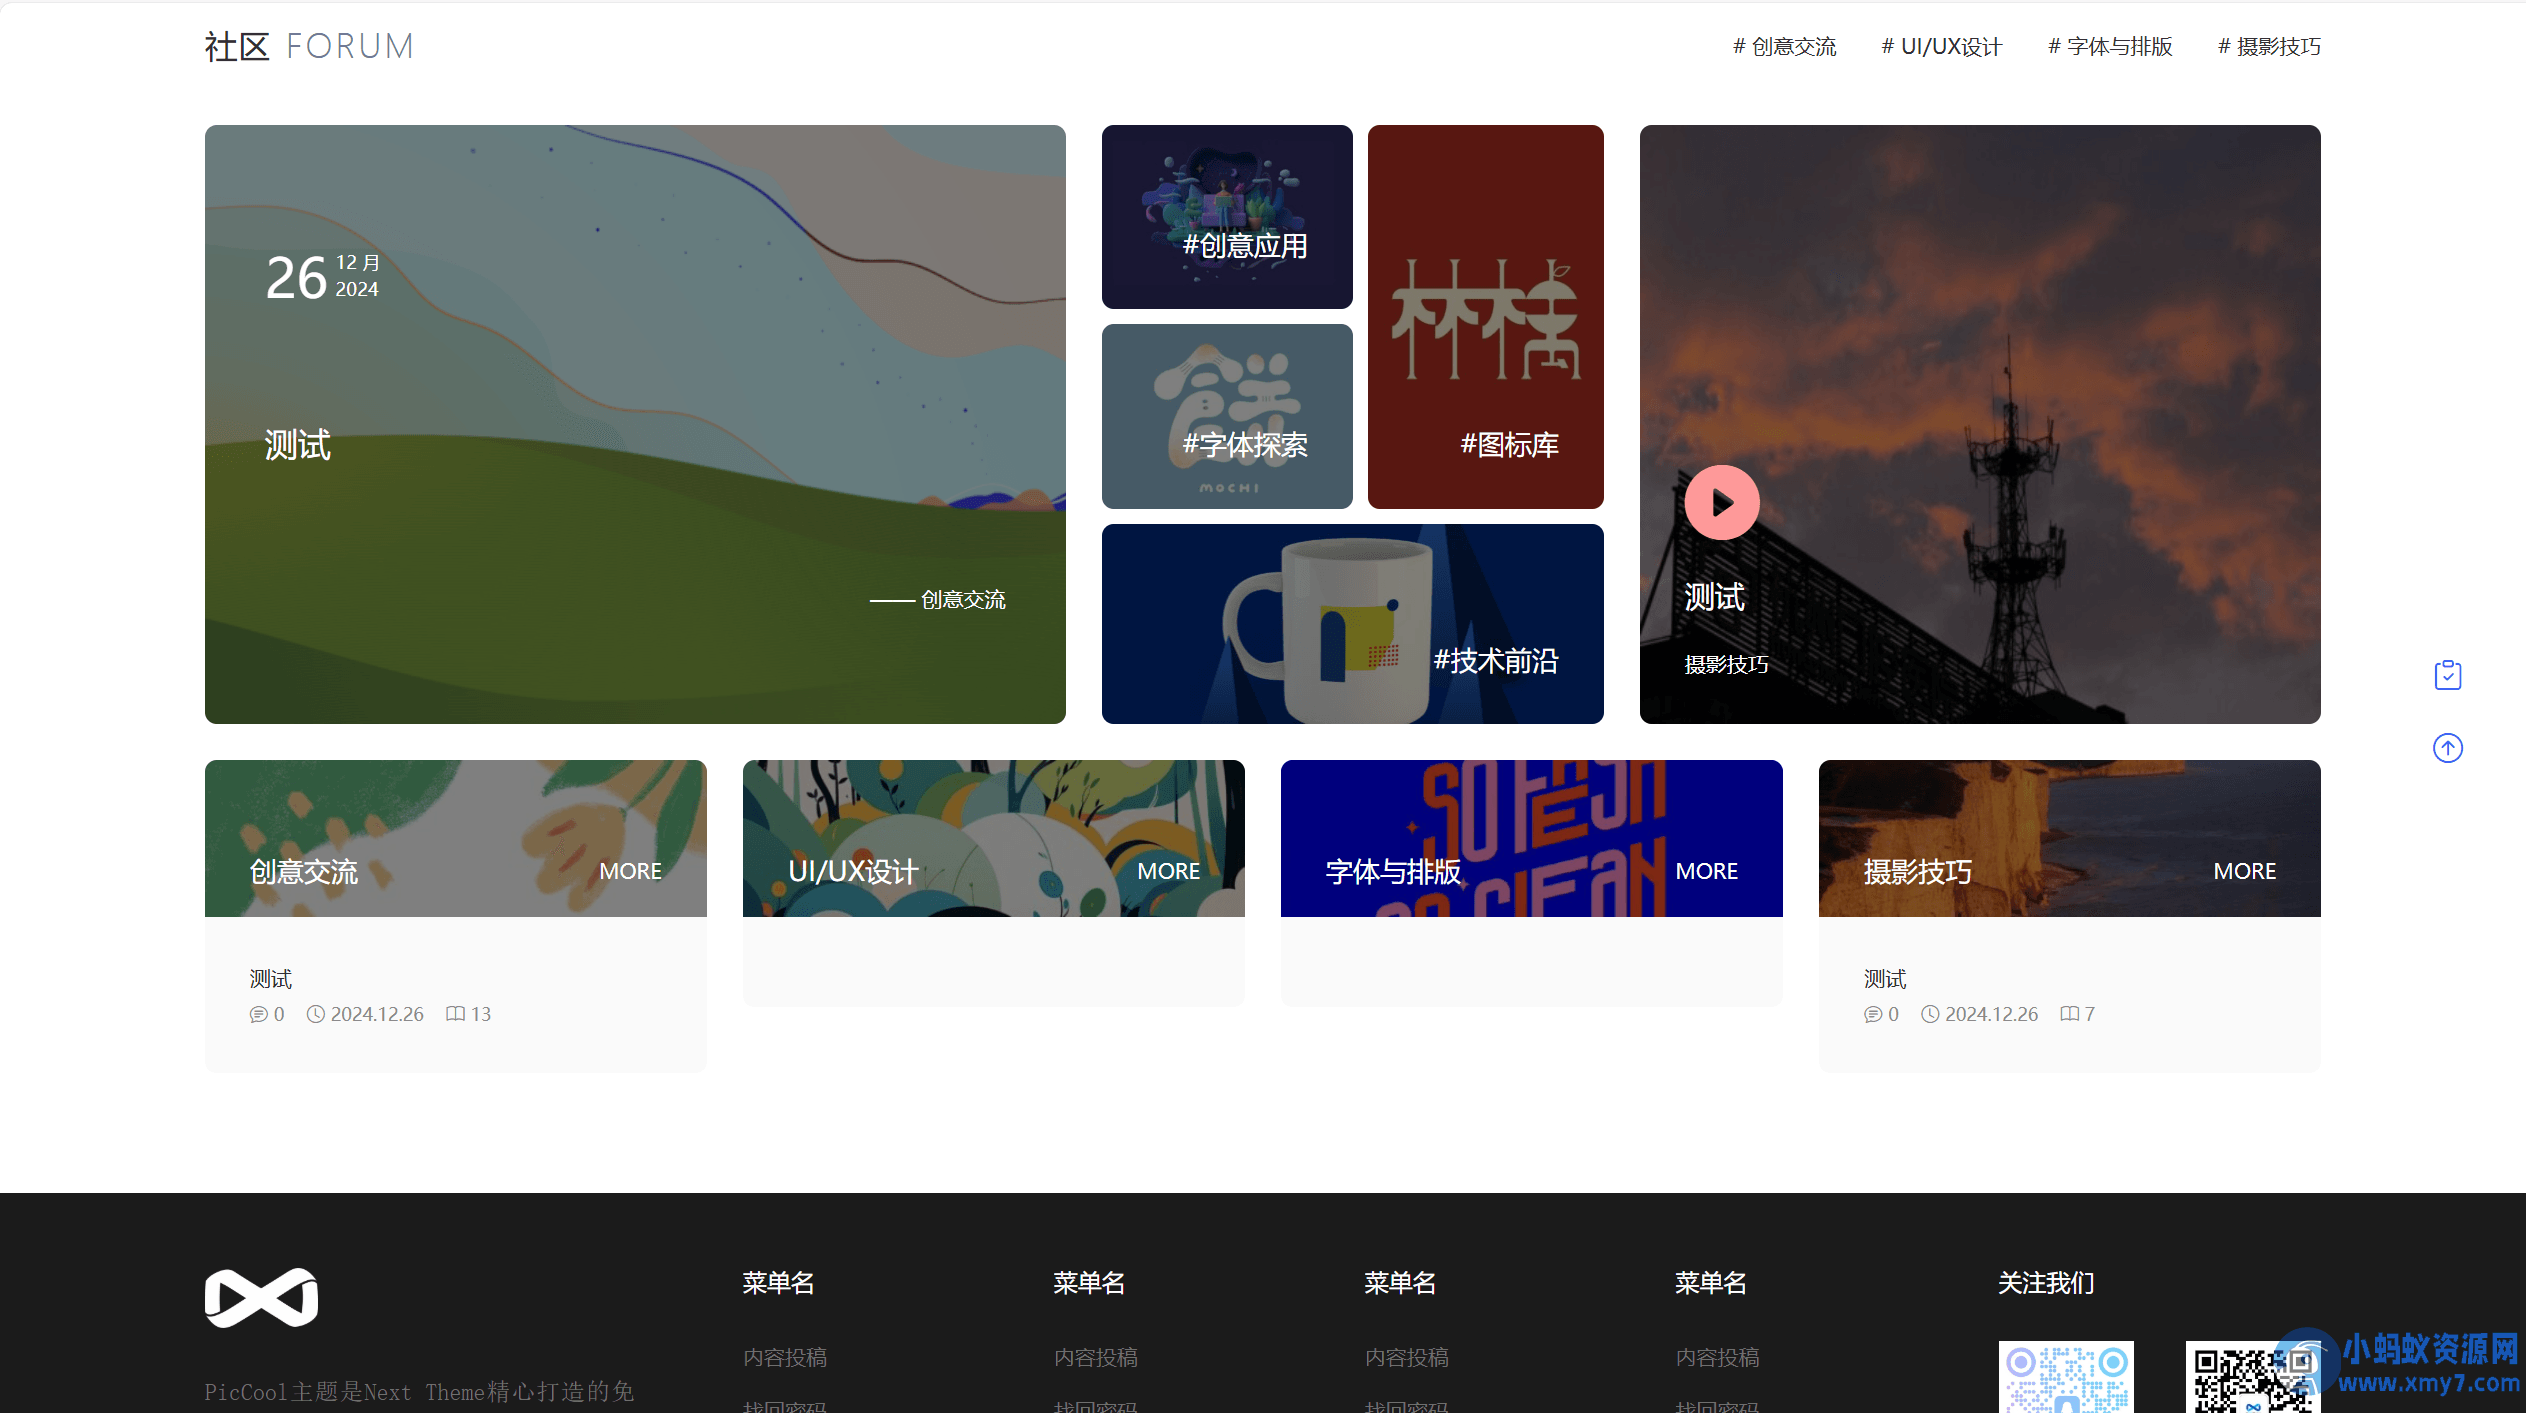
Task: Select the # 创意交流 forum tab
Action: click(x=1784, y=47)
